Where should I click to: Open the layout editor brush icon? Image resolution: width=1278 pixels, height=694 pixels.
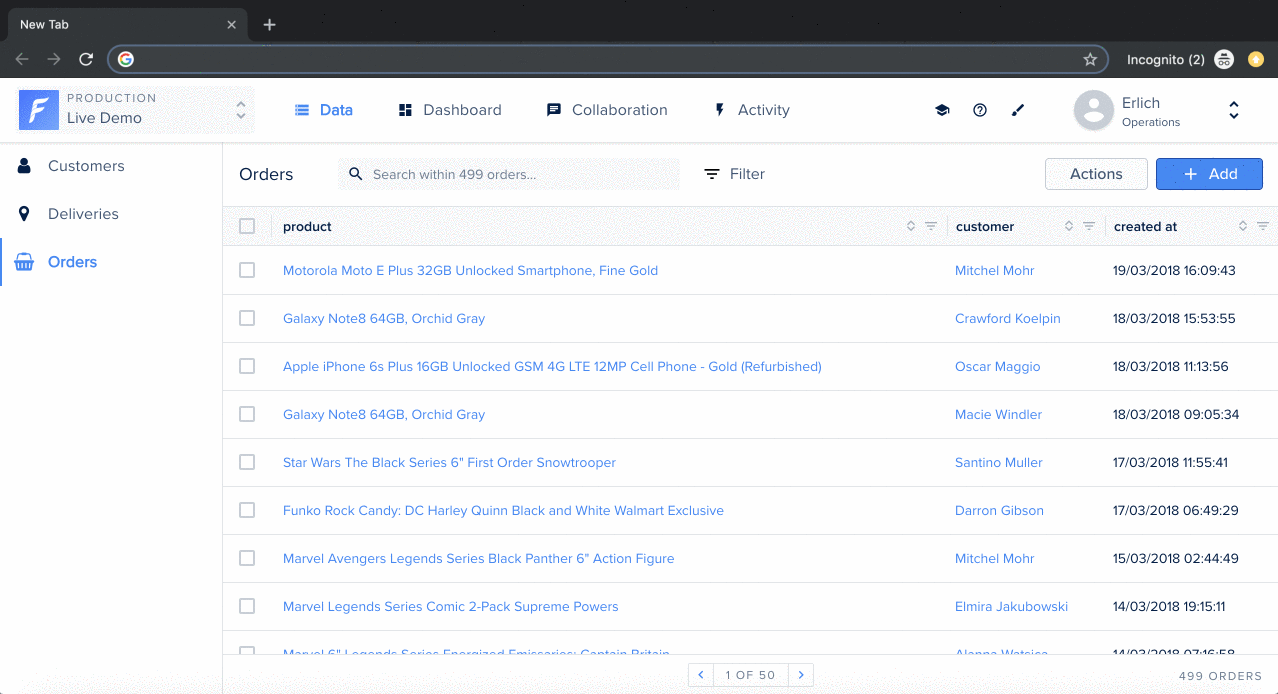pos(1018,110)
